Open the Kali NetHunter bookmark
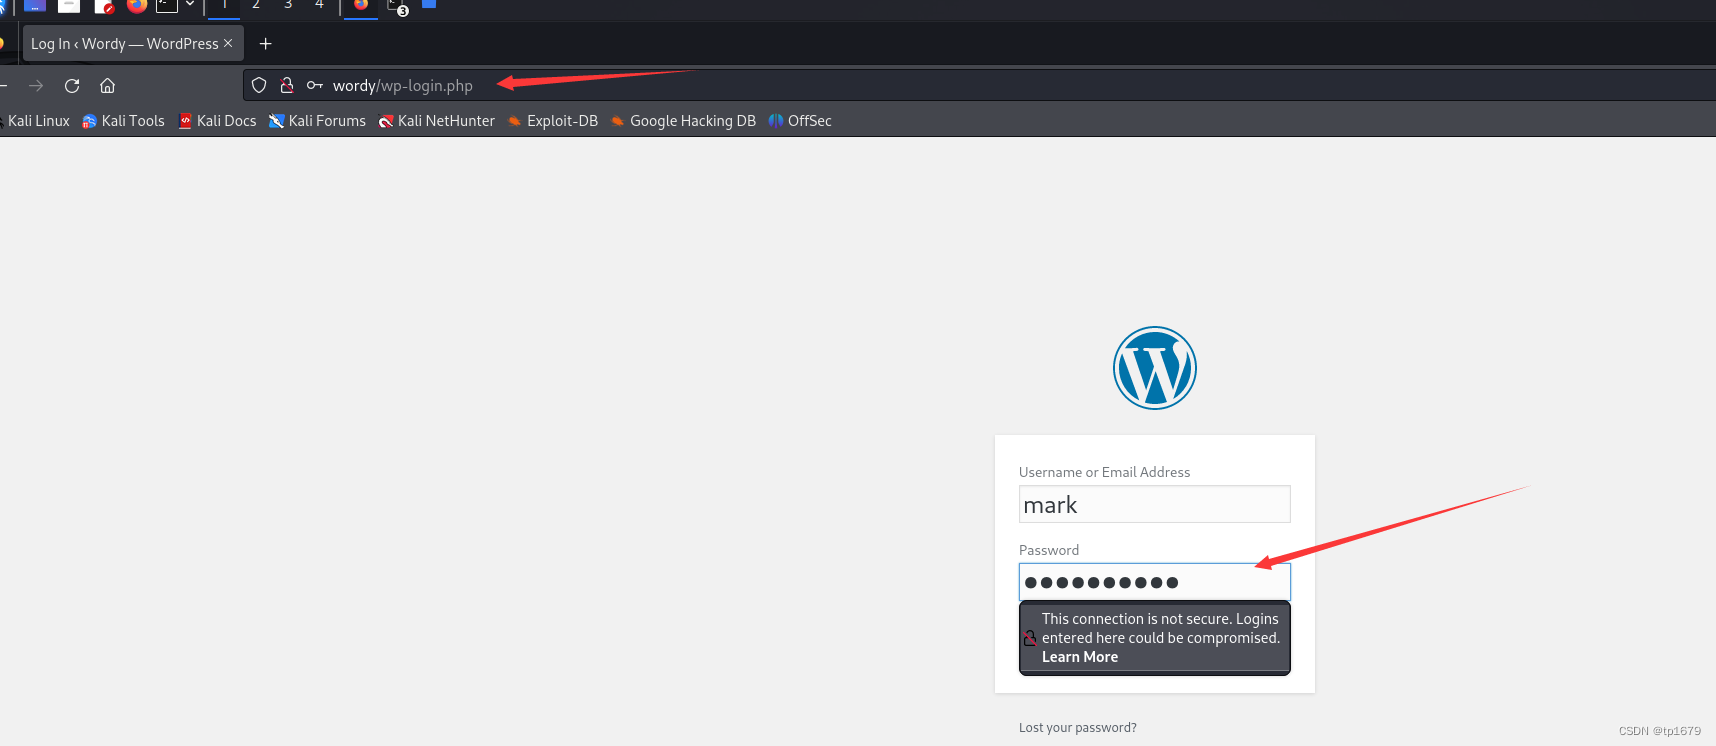 tap(436, 121)
